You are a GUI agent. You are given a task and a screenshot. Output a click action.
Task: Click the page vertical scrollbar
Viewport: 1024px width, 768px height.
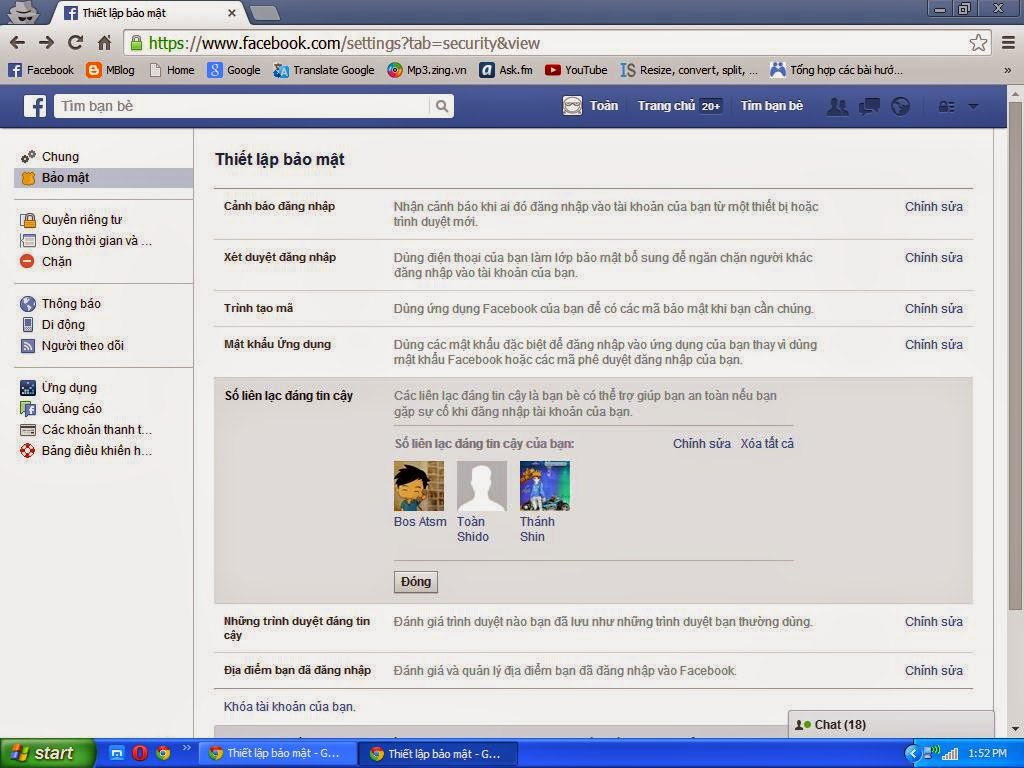(1015, 356)
